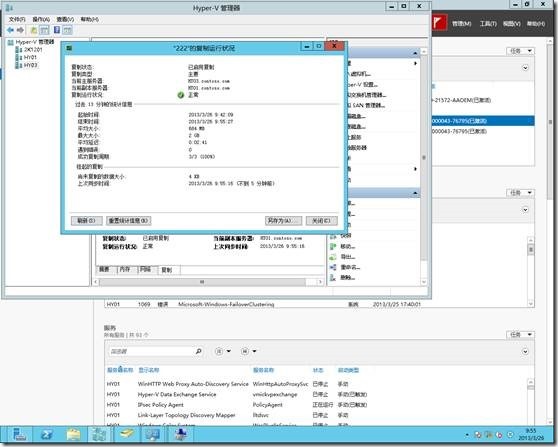The image size is (558, 447).
Task: Expand the chevron below the middle 任务 dropdown
Action: (x=525, y=210)
